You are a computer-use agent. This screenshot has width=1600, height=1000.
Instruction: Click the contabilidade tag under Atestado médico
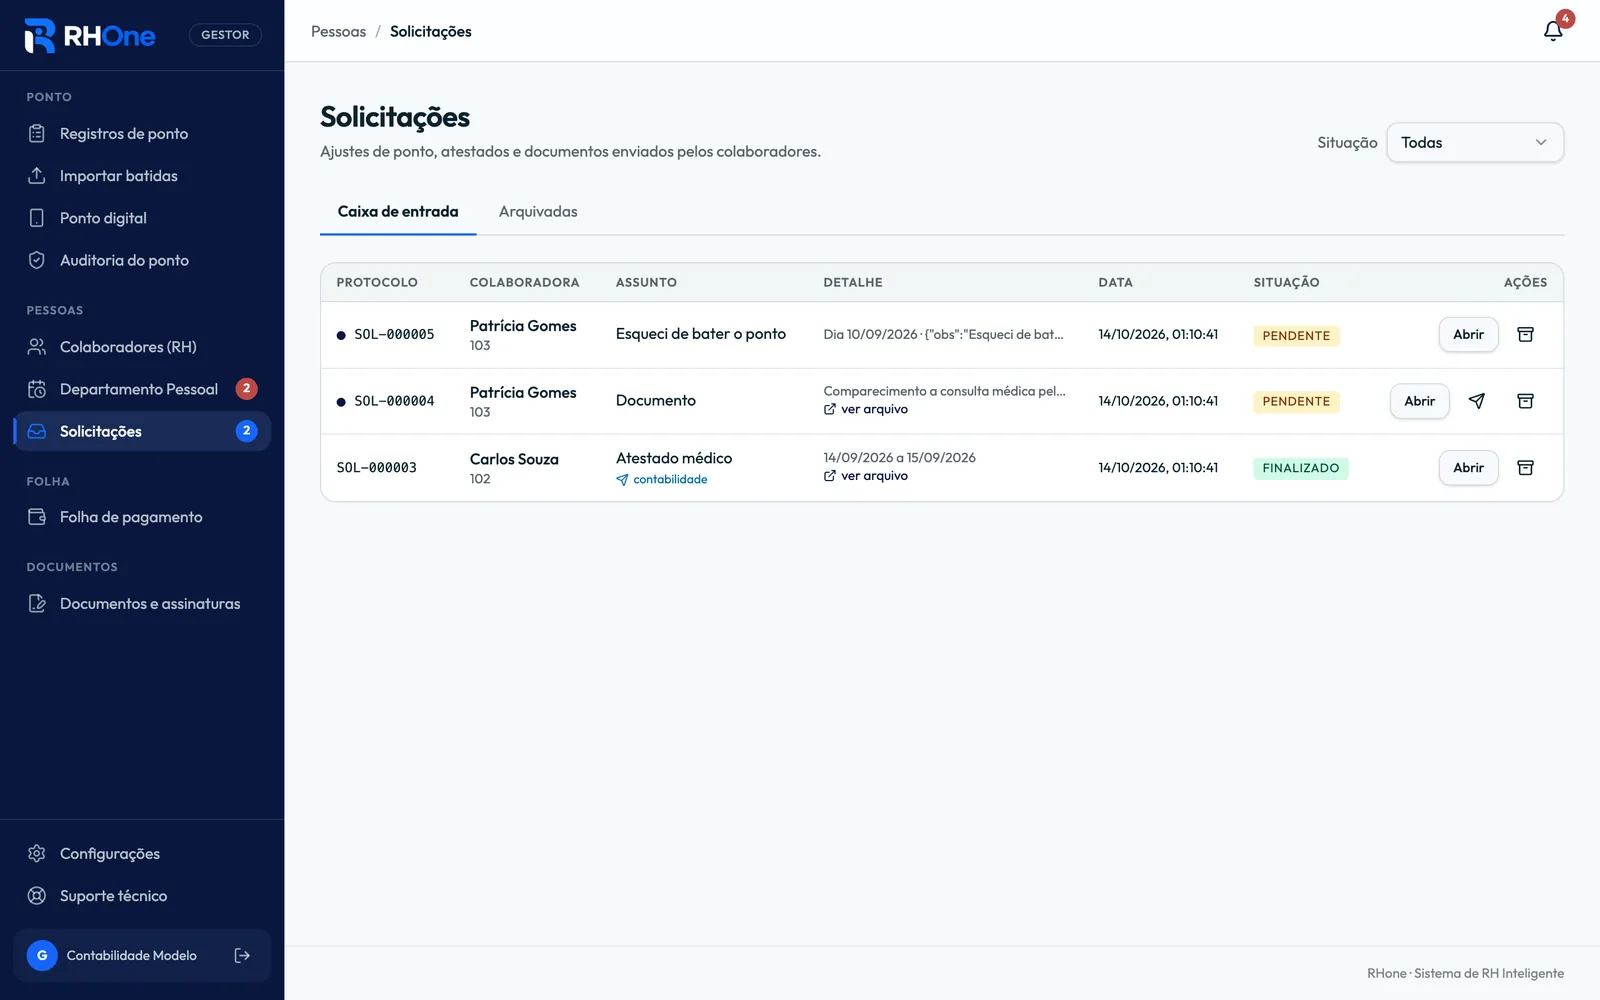662,479
